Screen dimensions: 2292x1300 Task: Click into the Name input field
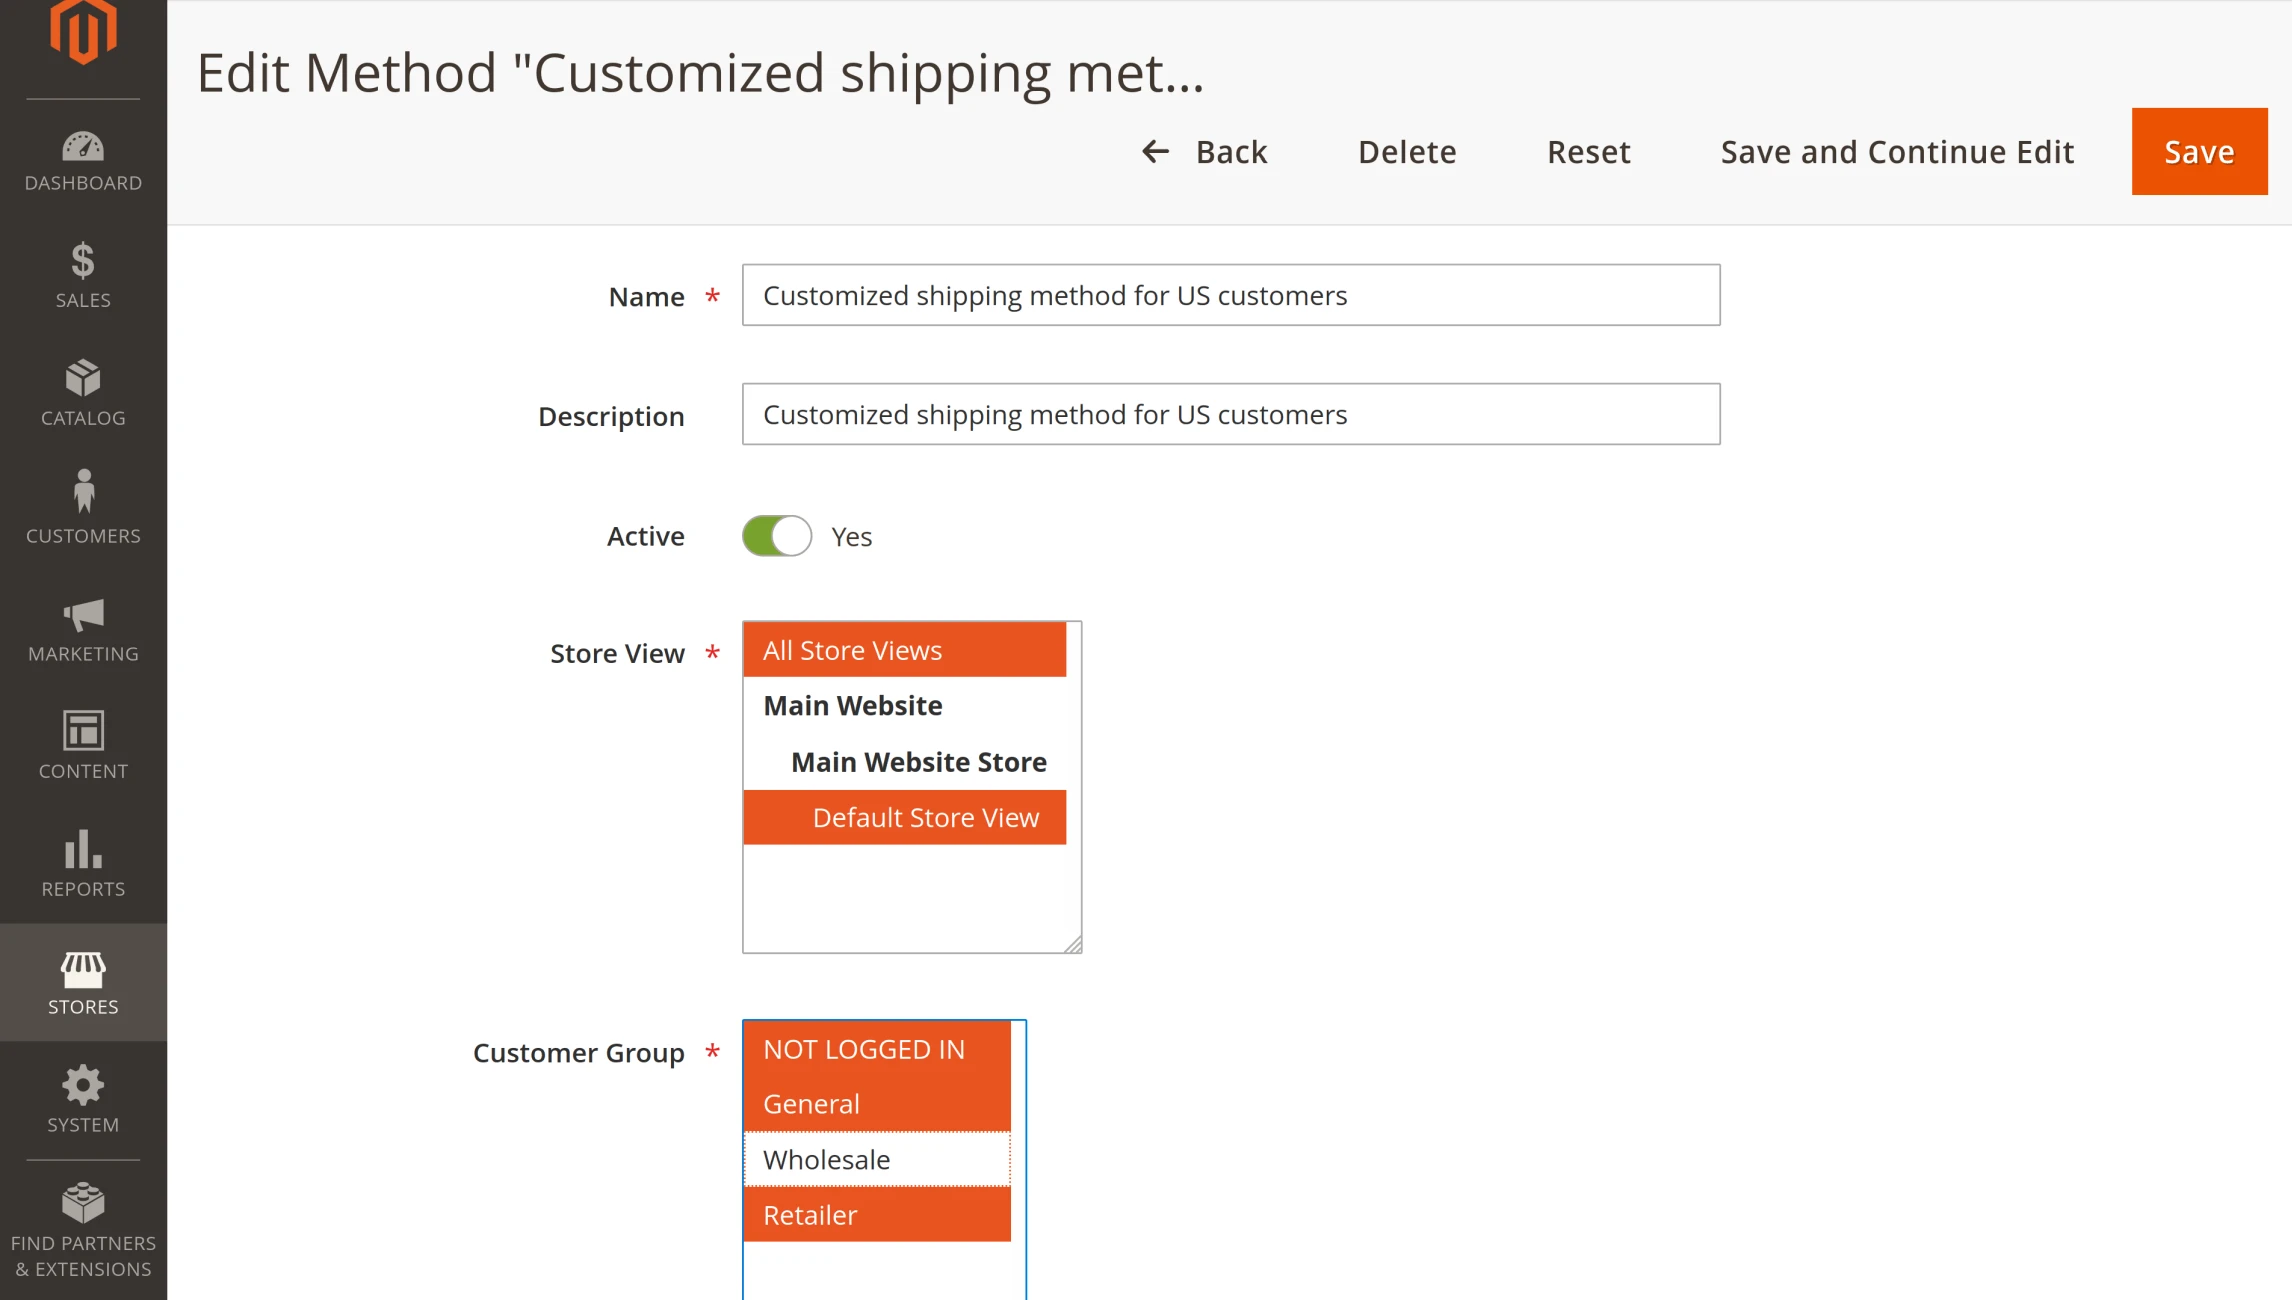click(1230, 296)
